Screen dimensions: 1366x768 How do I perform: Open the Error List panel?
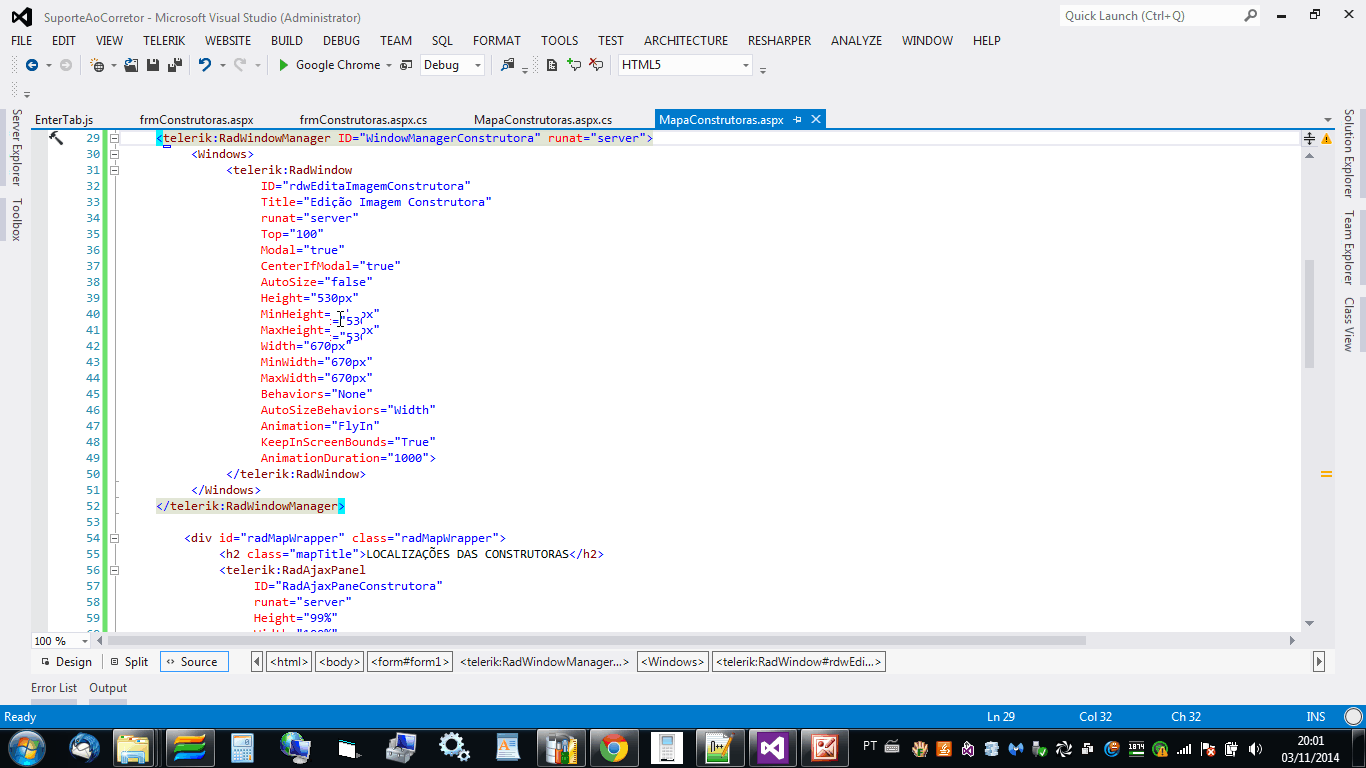coord(54,688)
